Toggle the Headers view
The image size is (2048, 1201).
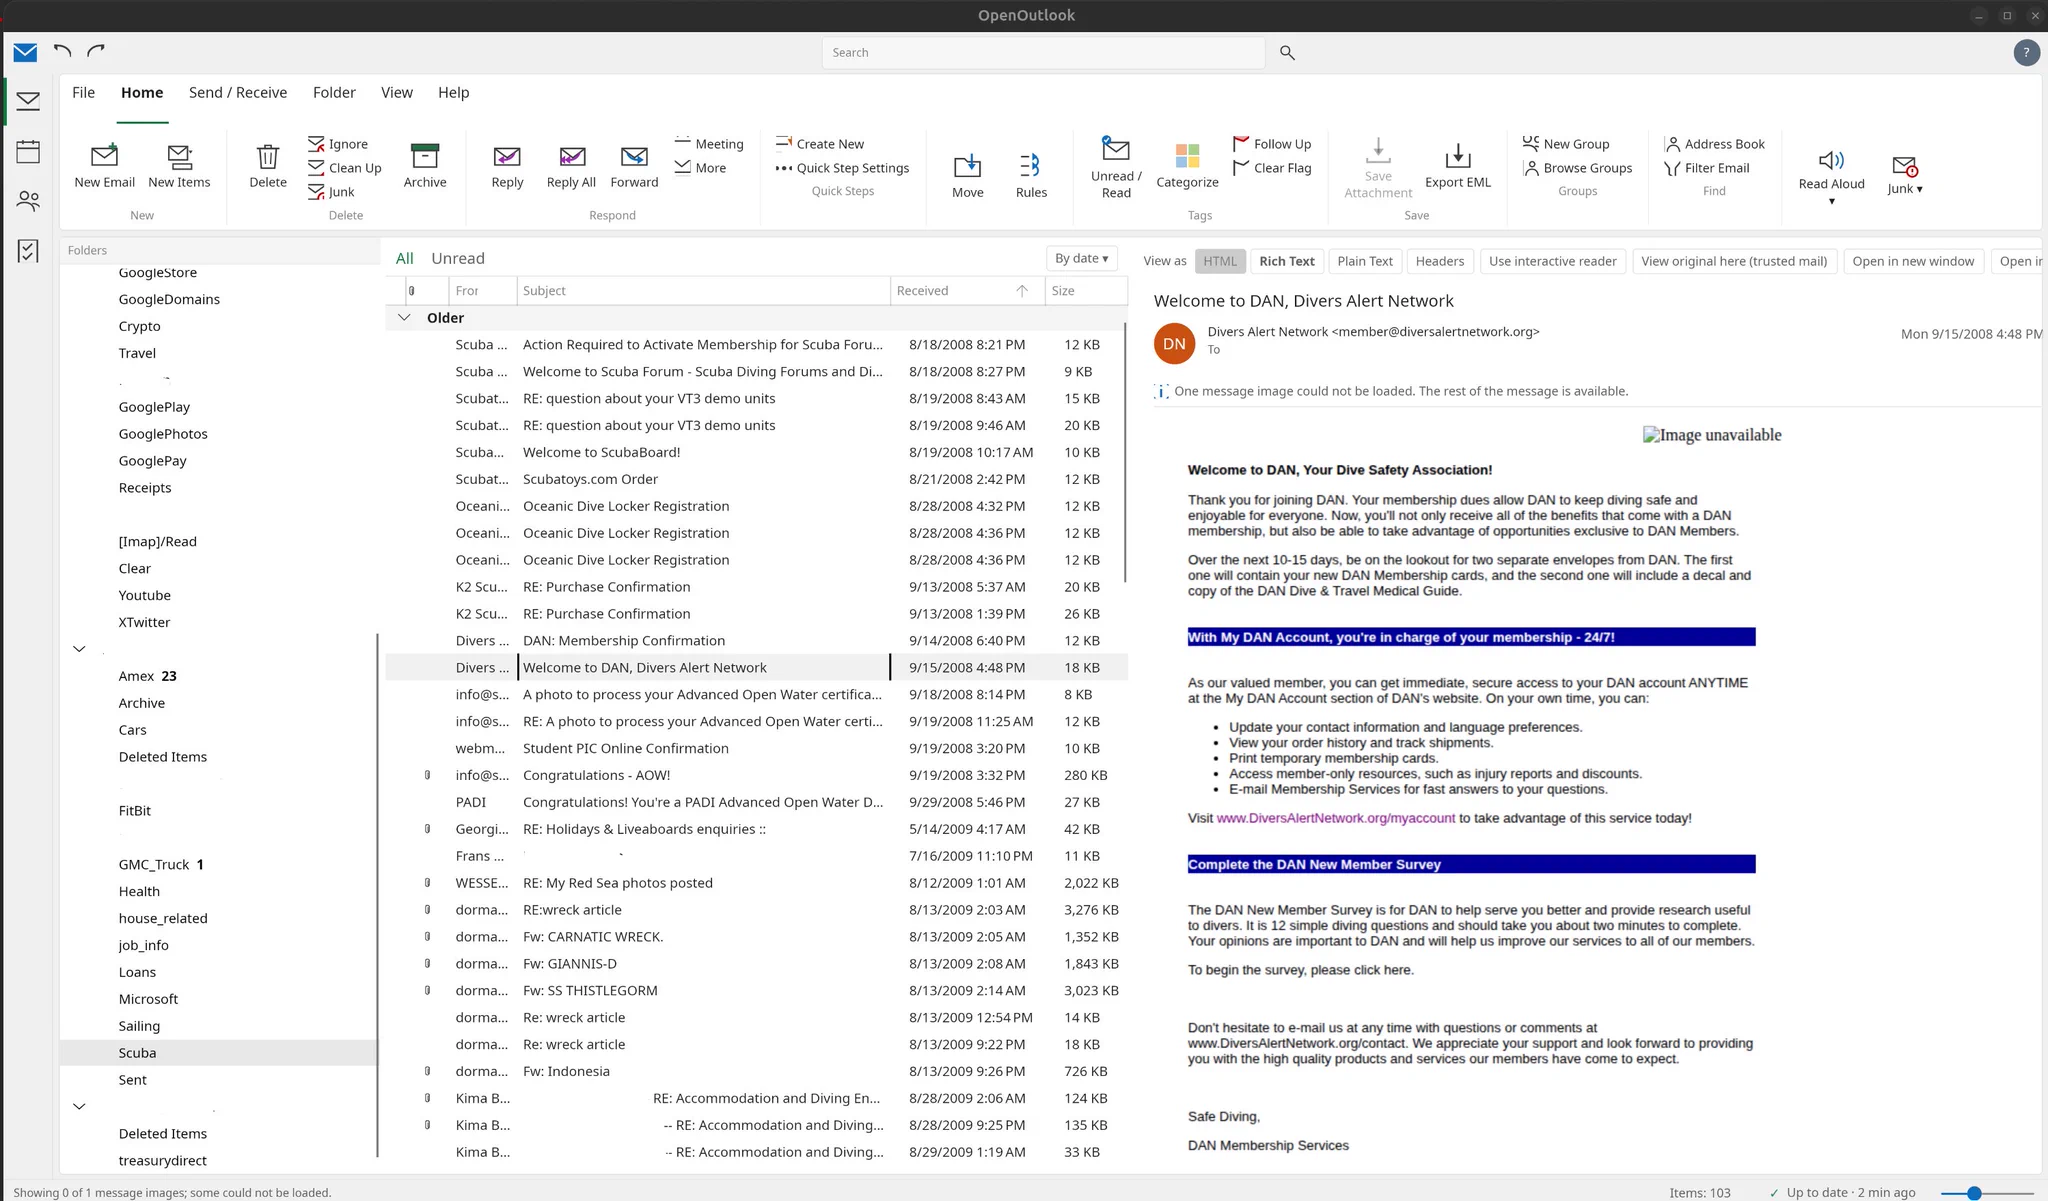(1439, 261)
